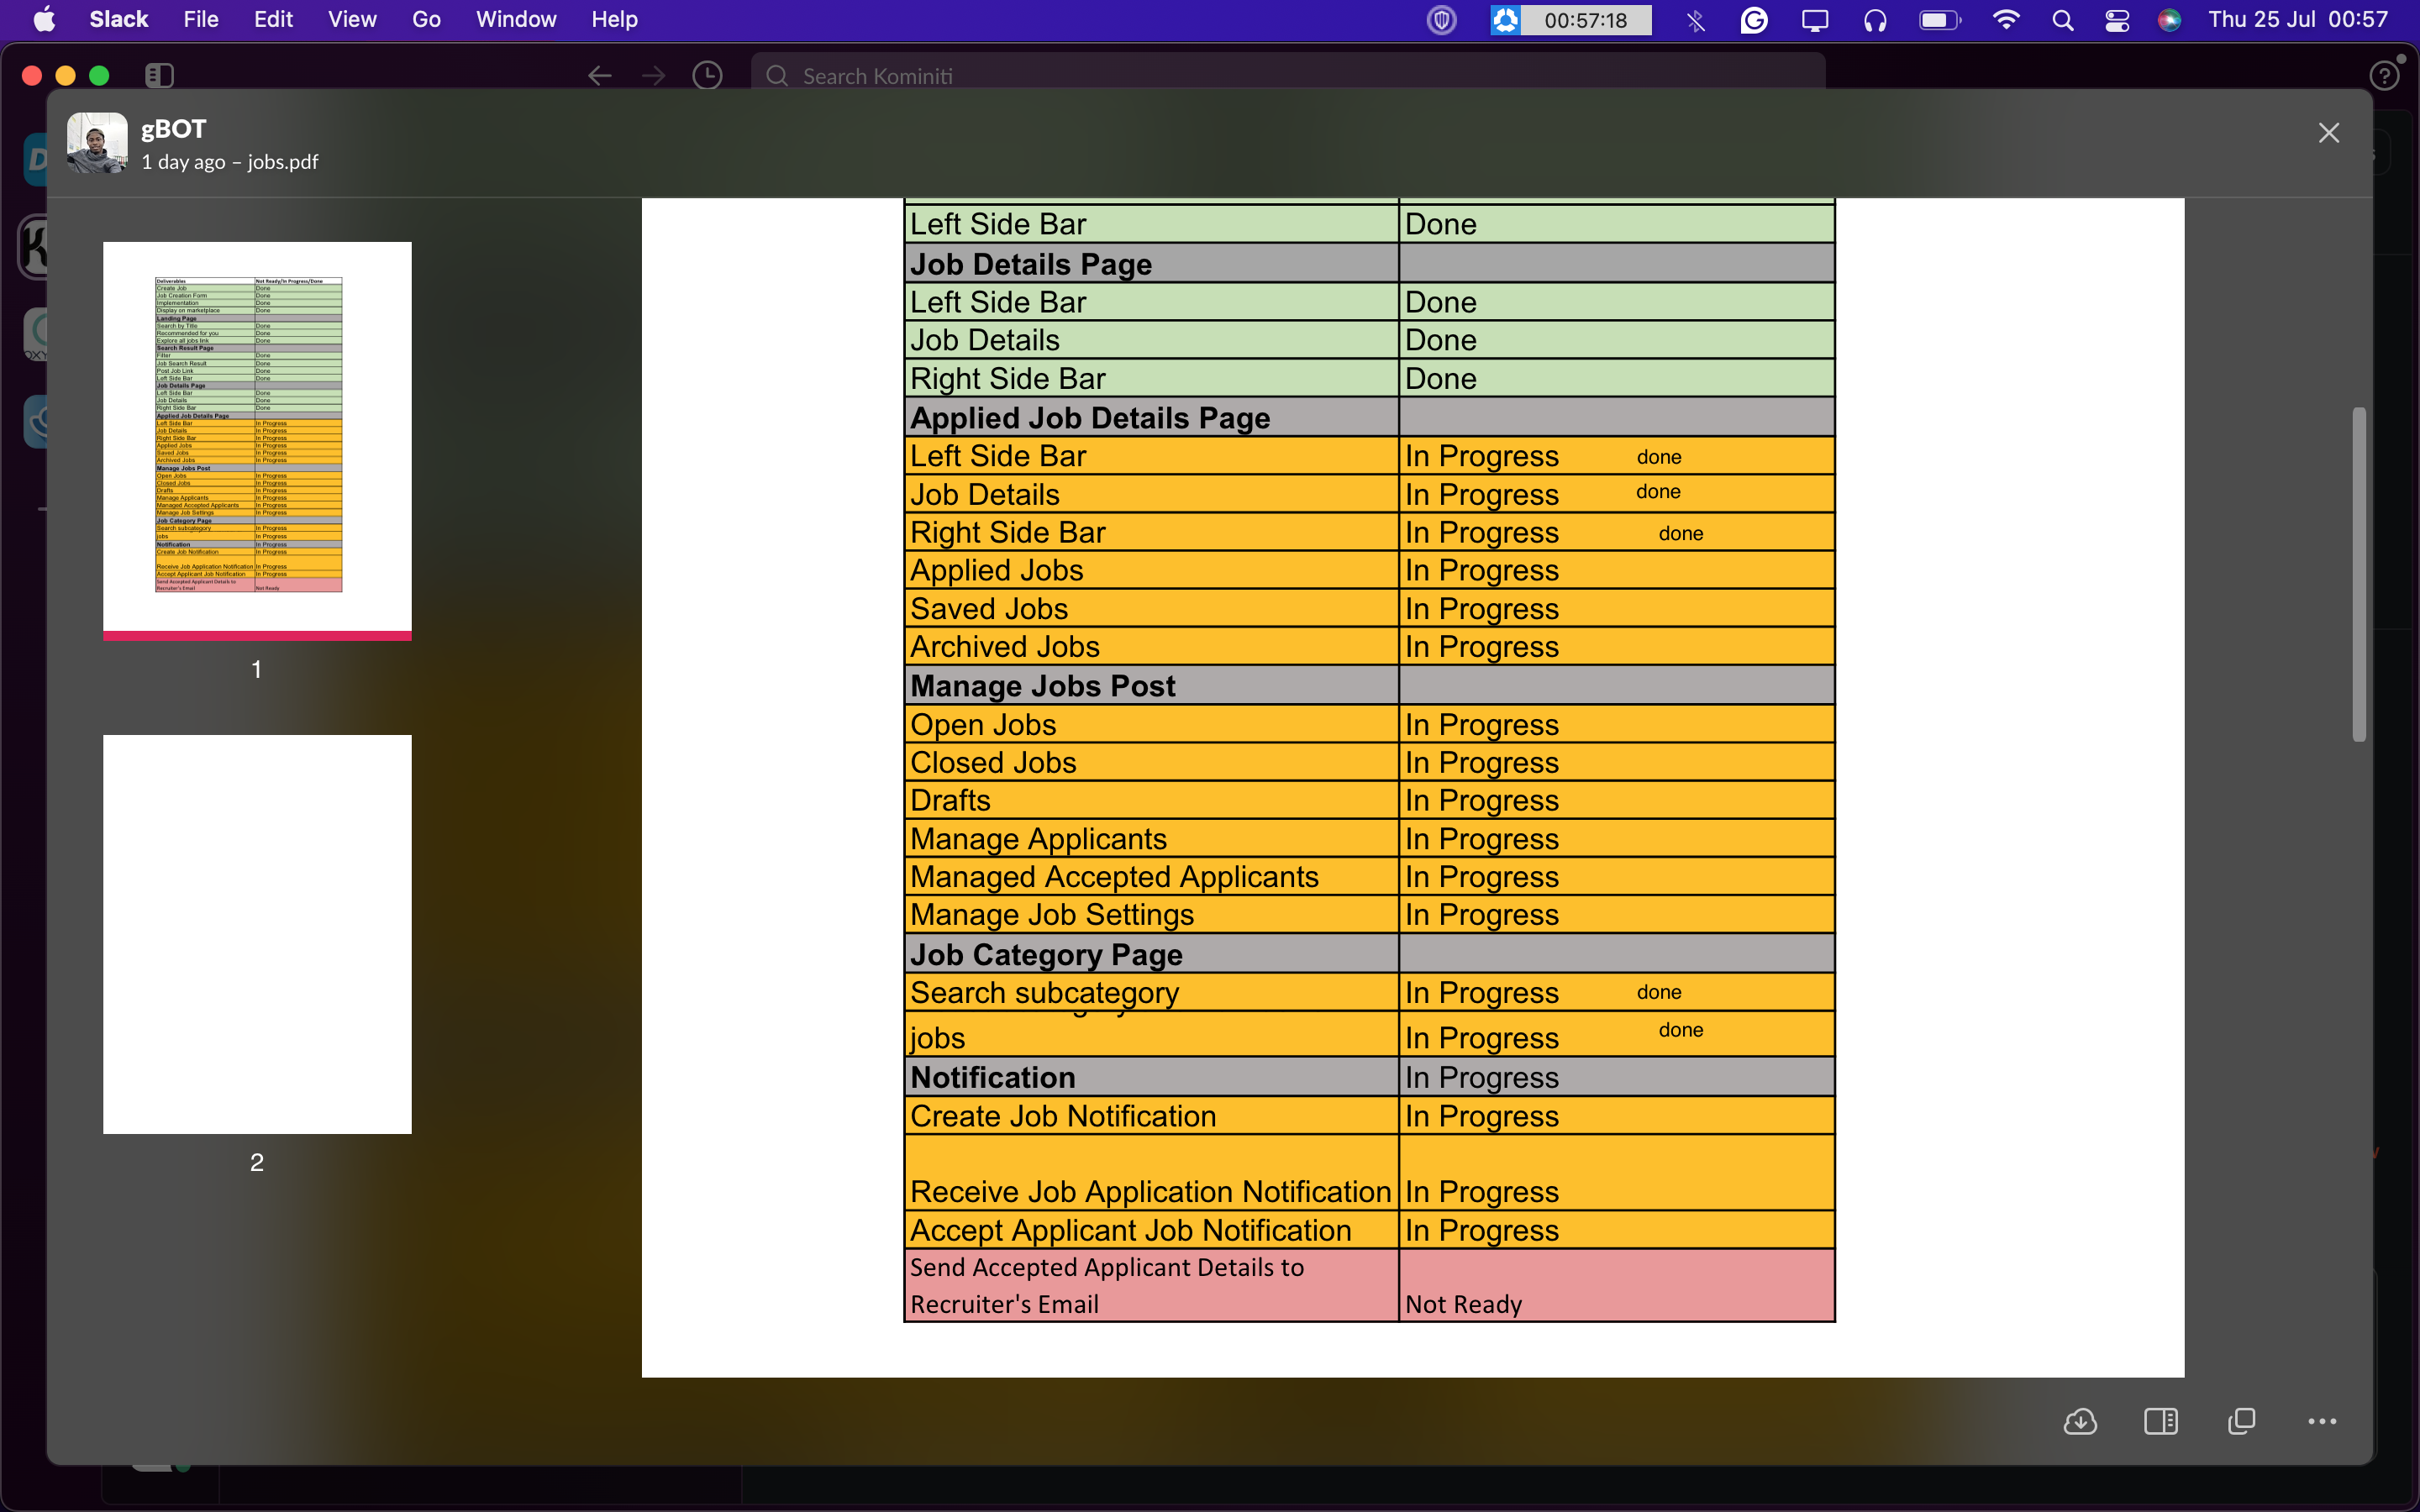The width and height of the screenshot is (2420, 1512).
Task: Open the history clock icon
Action: tap(707, 75)
